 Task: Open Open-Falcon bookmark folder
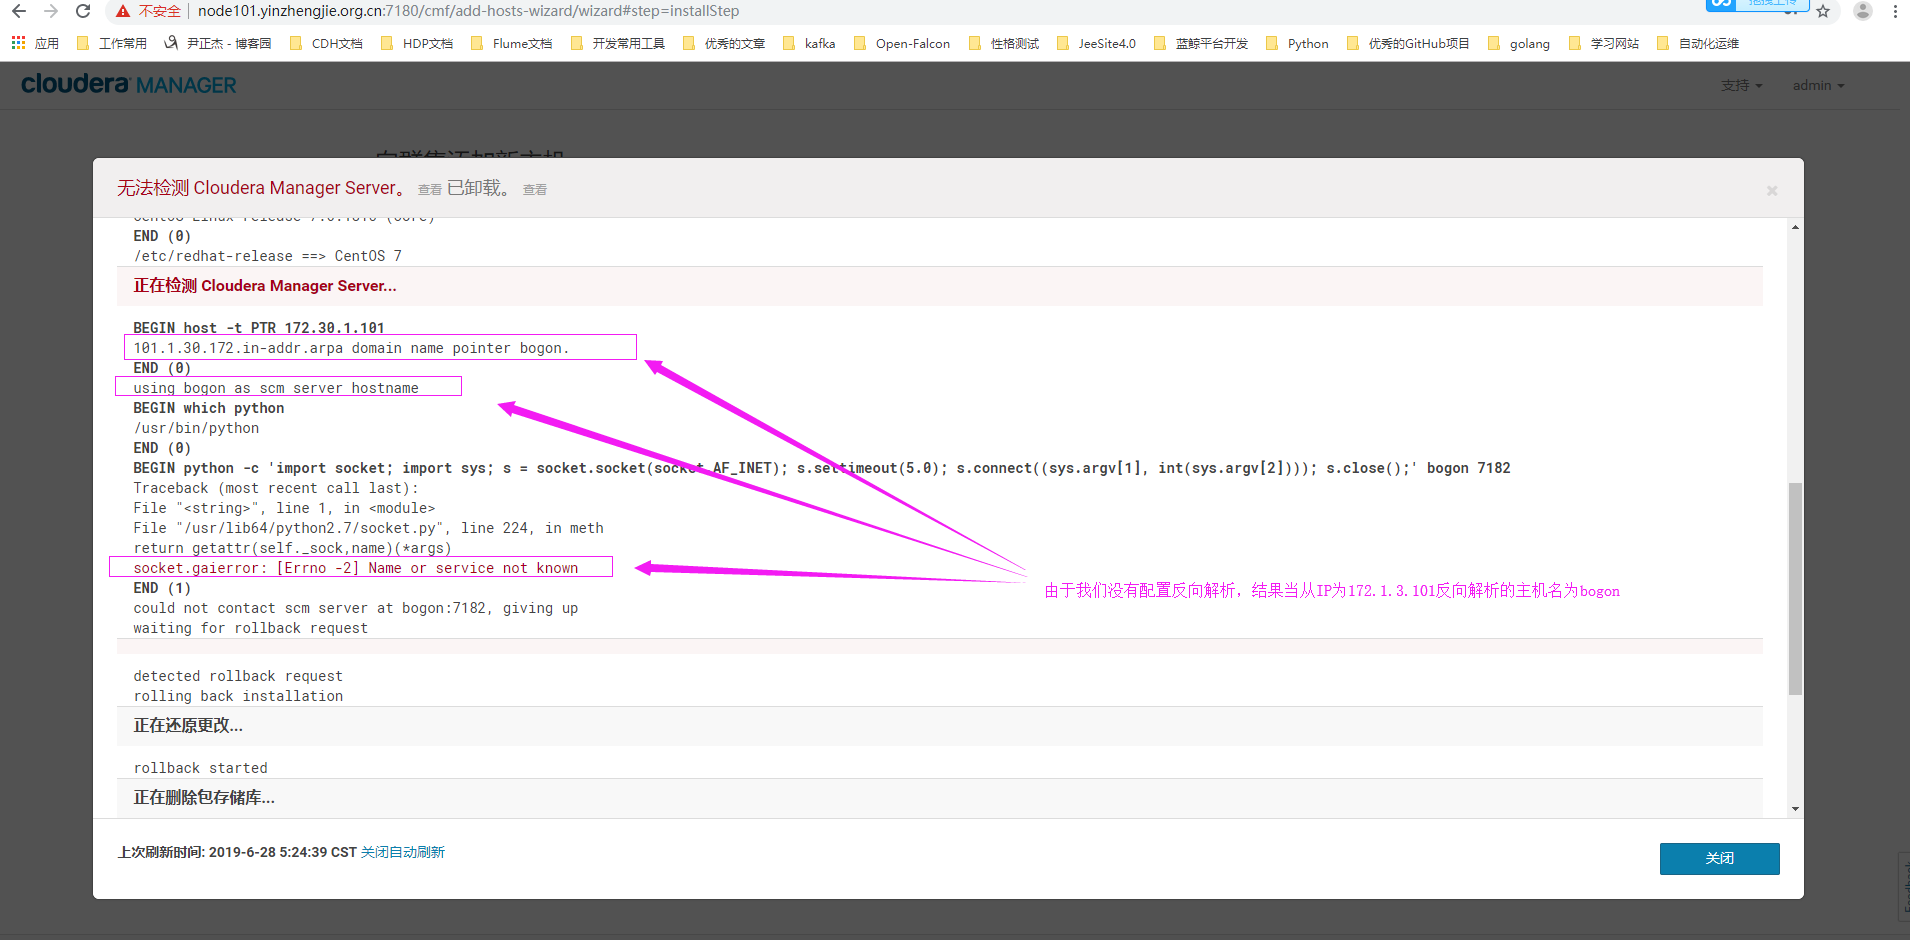click(901, 43)
